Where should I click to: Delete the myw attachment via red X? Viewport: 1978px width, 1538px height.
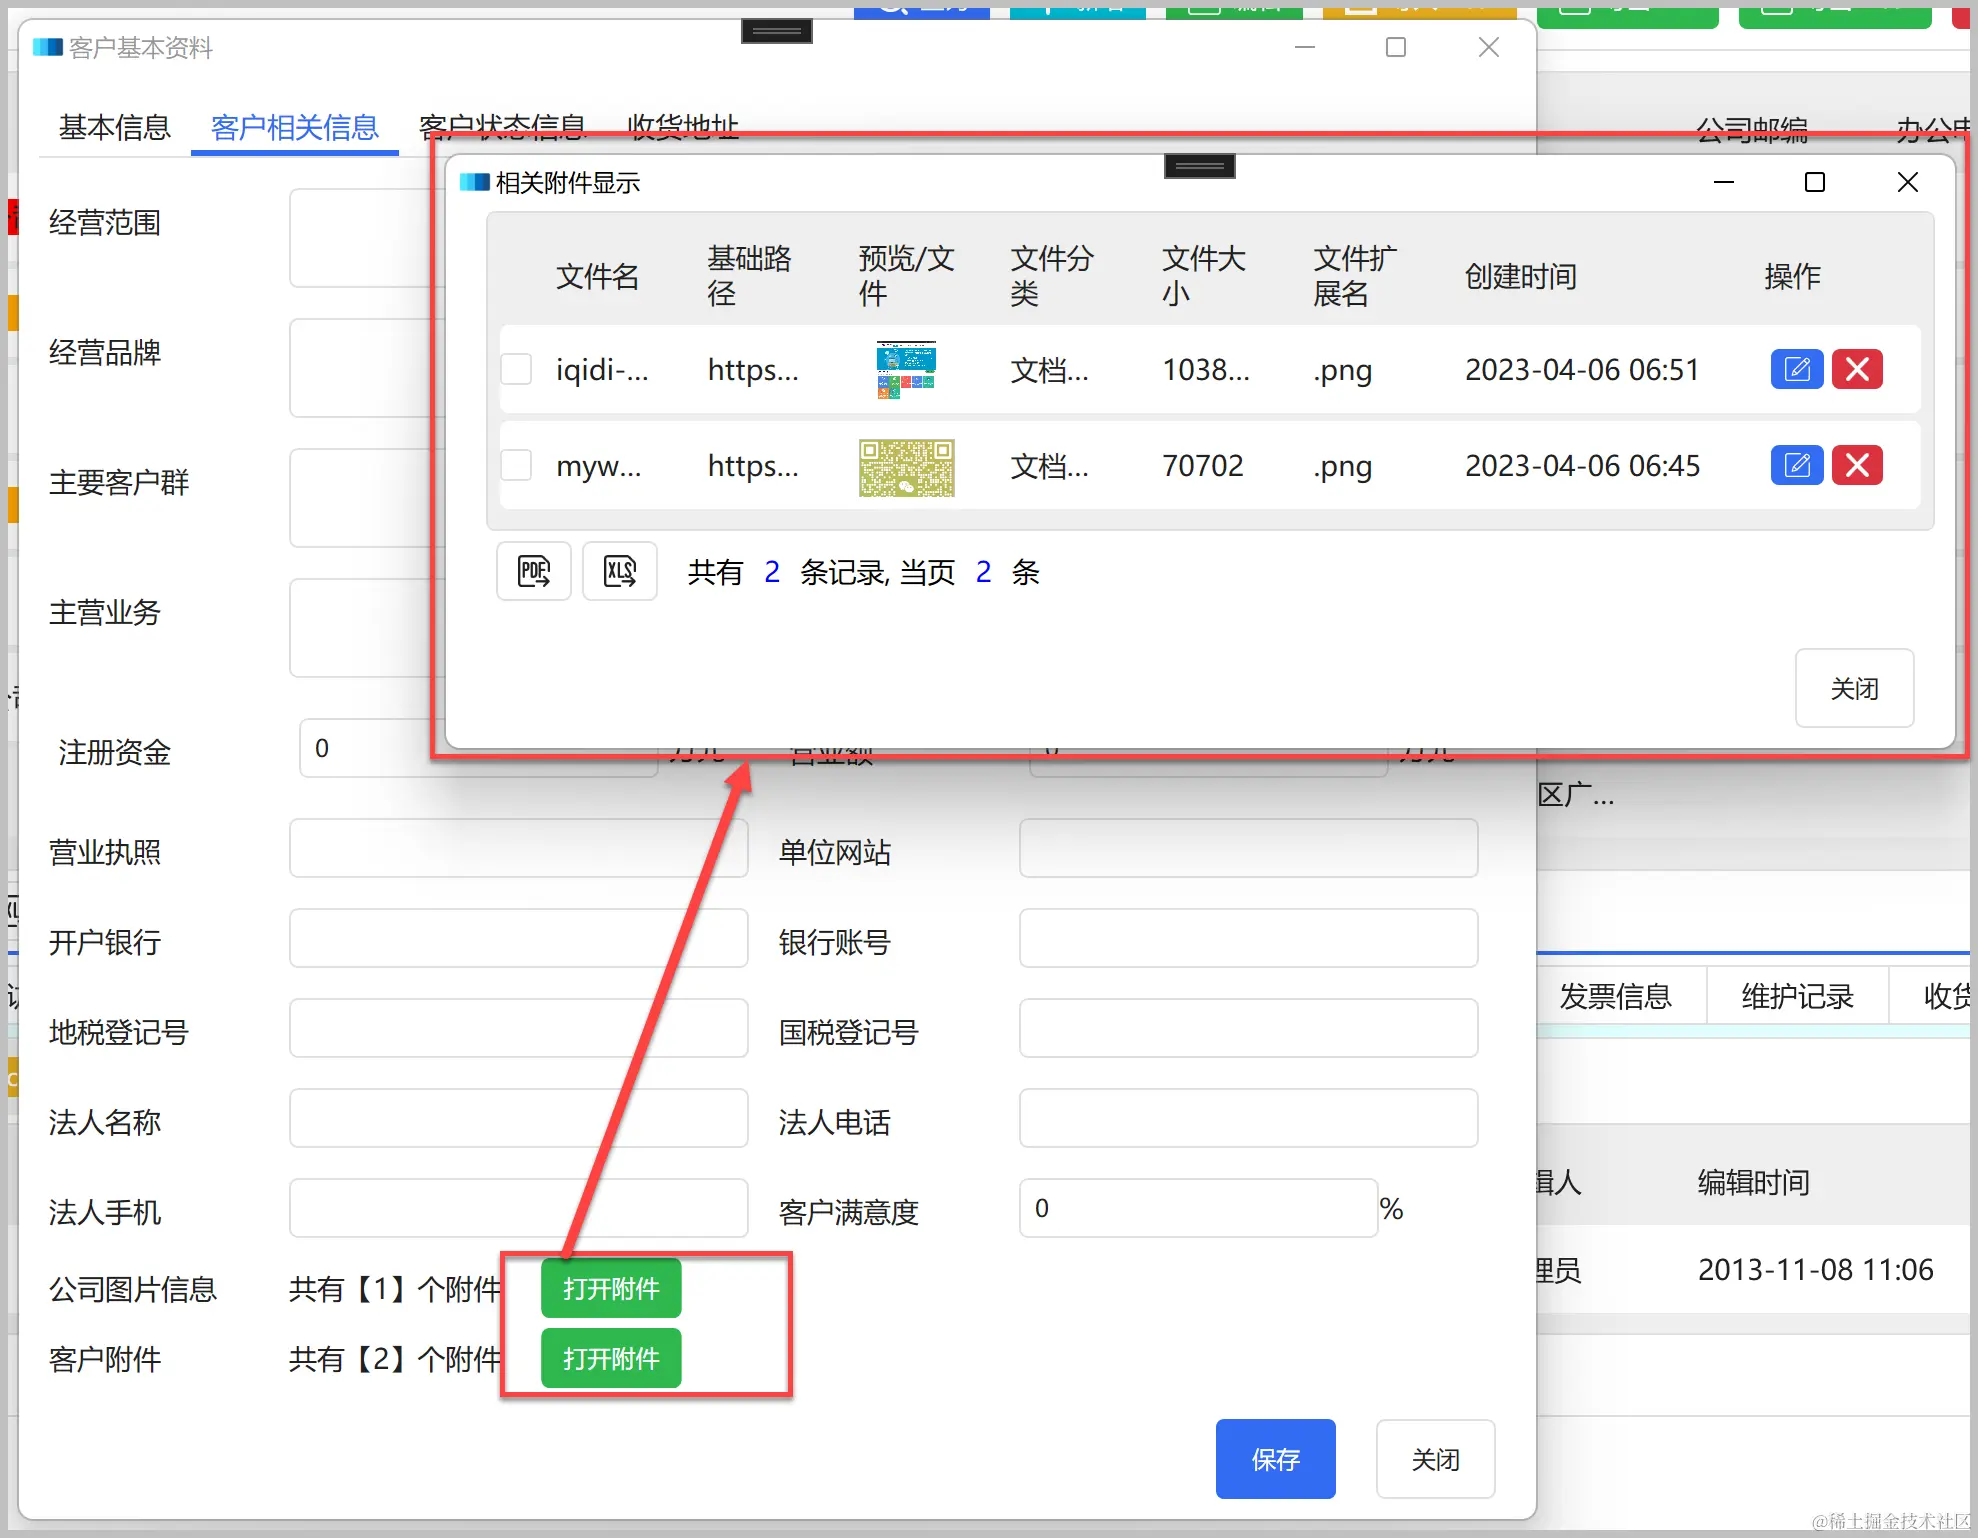click(x=1857, y=465)
